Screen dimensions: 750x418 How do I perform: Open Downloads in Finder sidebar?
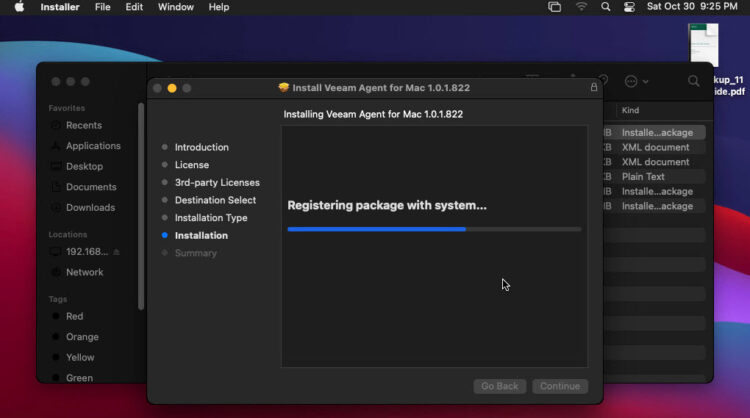pyautogui.click(x=90, y=208)
